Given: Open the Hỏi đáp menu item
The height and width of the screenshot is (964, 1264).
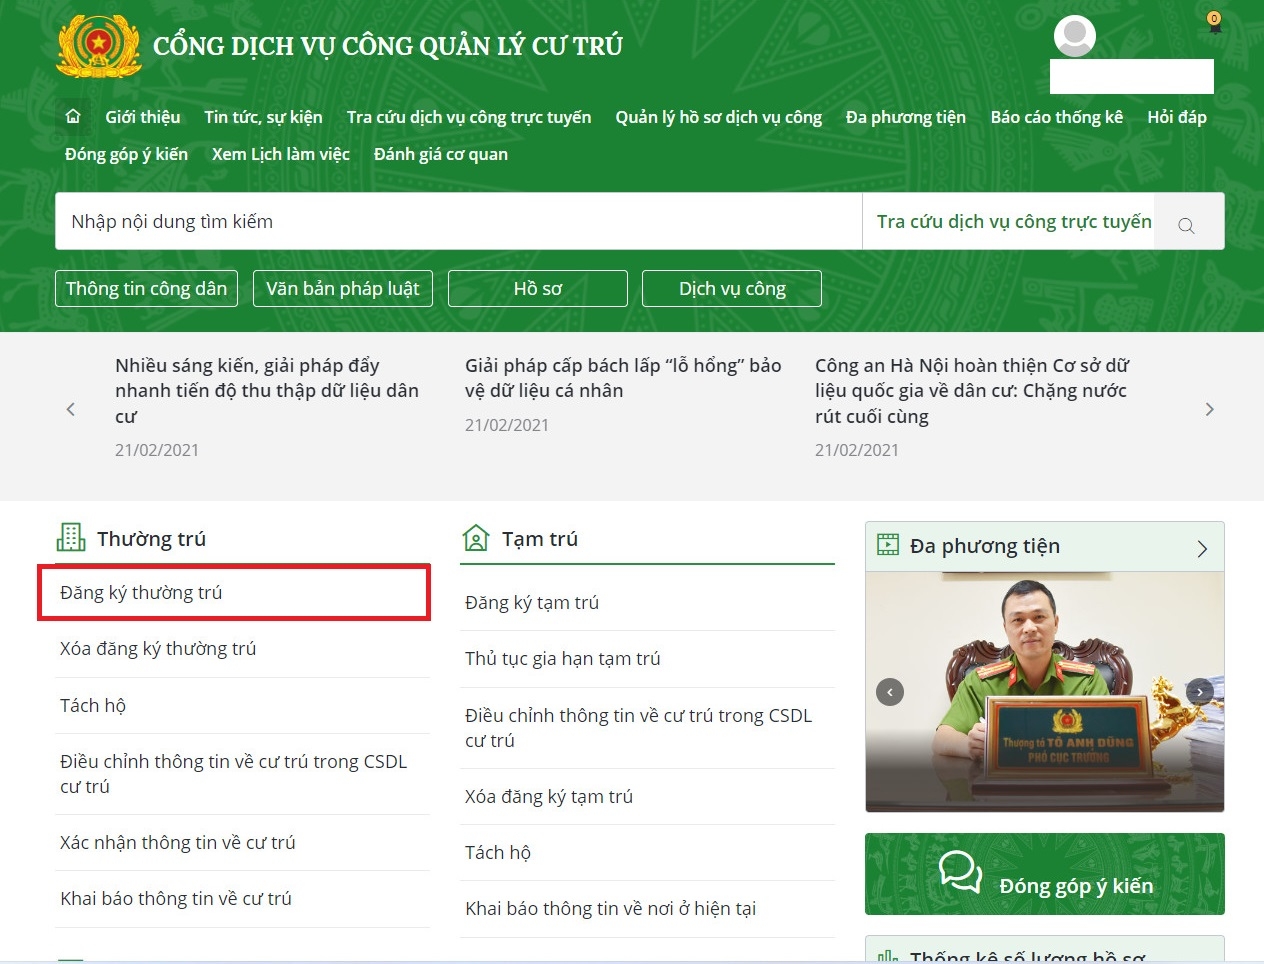Looking at the screenshot, I should pos(1176,116).
